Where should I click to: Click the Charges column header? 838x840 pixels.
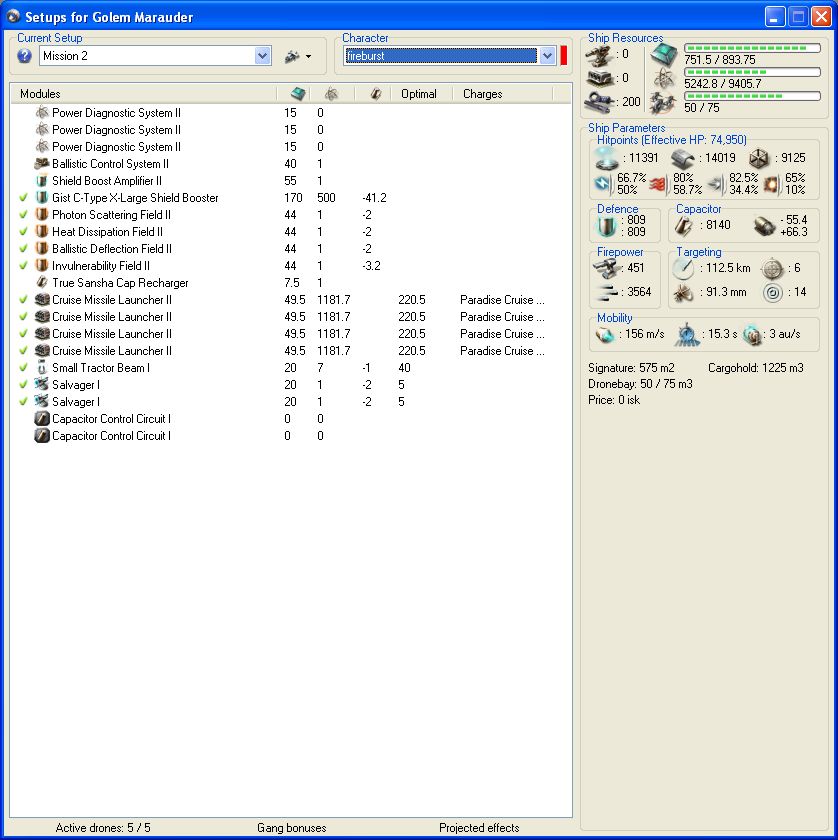click(x=483, y=94)
